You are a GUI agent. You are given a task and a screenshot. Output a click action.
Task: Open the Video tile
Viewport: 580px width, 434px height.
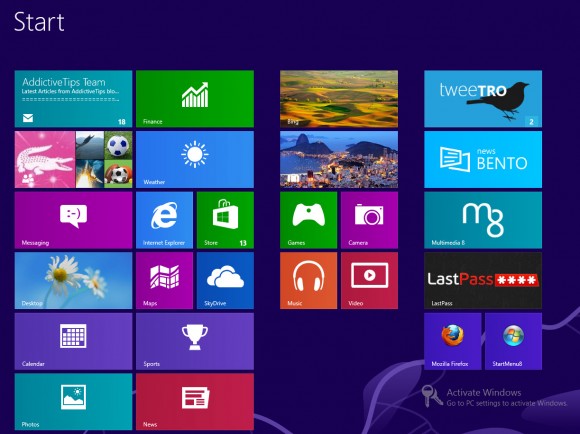tap(369, 280)
